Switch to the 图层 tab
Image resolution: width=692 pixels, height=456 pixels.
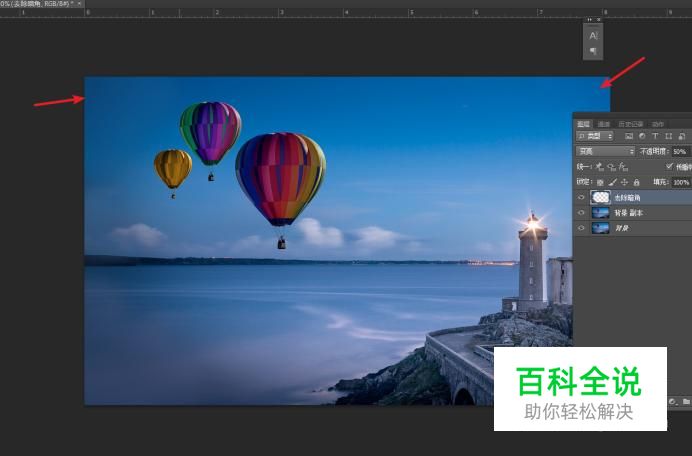coord(583,124)
